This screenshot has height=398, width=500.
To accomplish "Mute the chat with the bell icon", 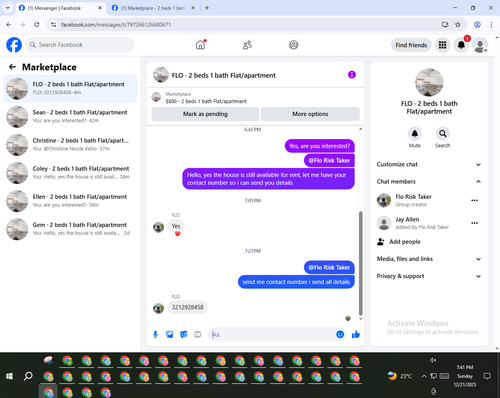I will pos(415,134).
